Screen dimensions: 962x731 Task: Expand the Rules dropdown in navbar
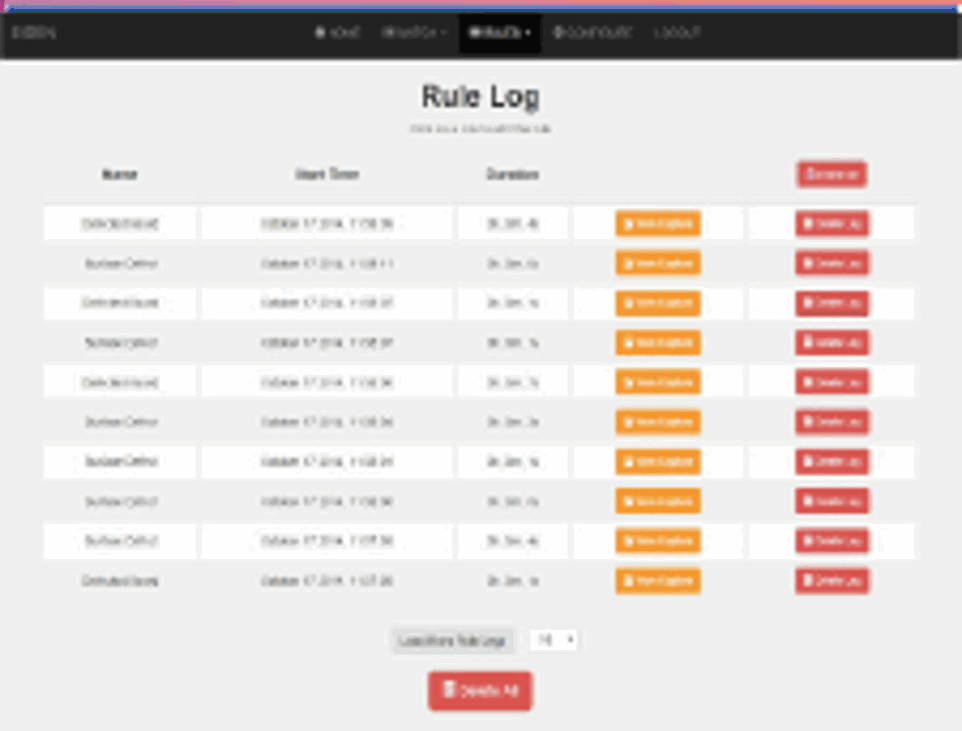point(499,33)
